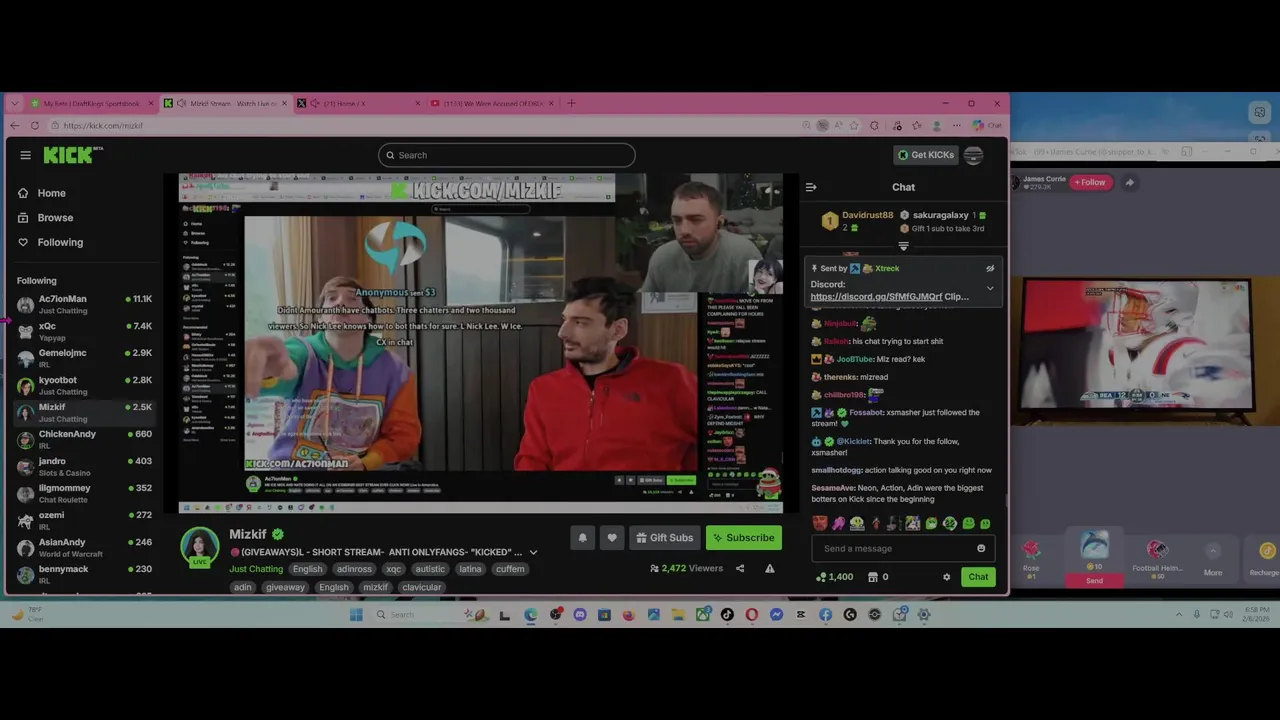Go back in the browser
Viewport: 1280px width, 720px height.
(14, 125)
